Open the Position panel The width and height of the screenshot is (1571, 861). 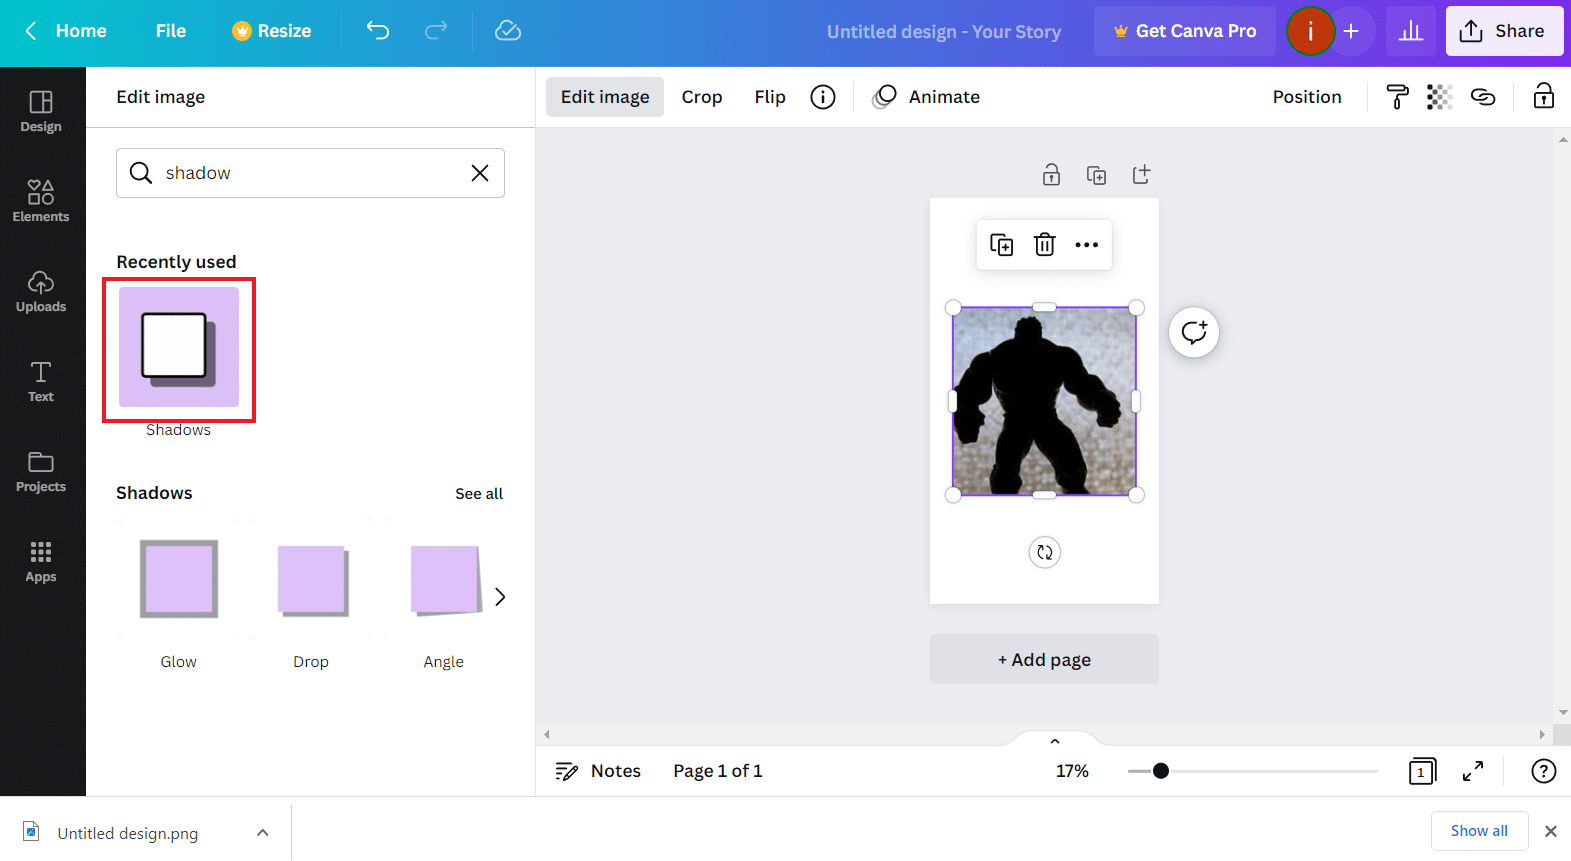tap(1307, 97)
